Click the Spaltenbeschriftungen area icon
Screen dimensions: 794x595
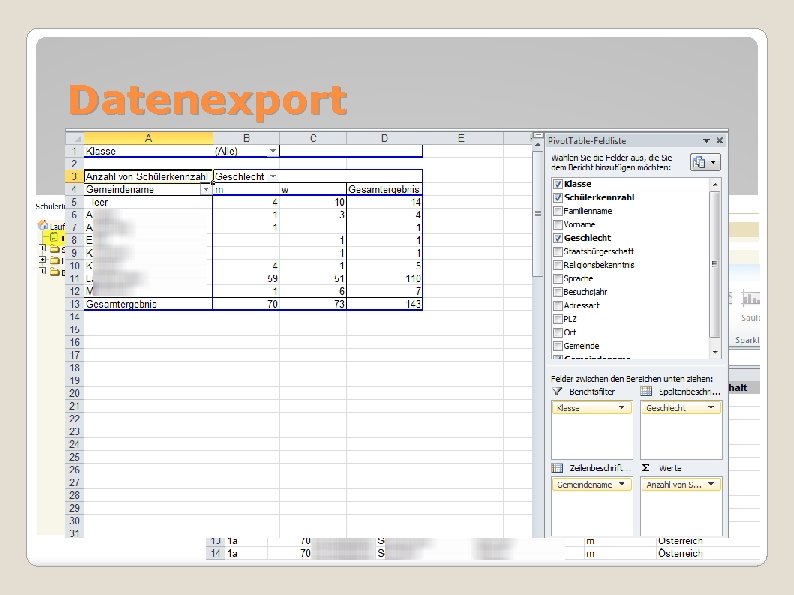[646, 391]
